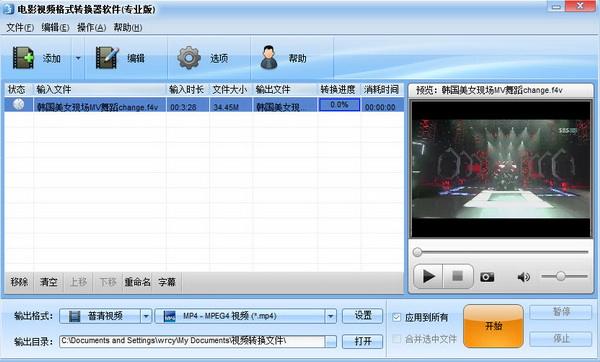Click the 移除 (remove) button

[19, 282]
